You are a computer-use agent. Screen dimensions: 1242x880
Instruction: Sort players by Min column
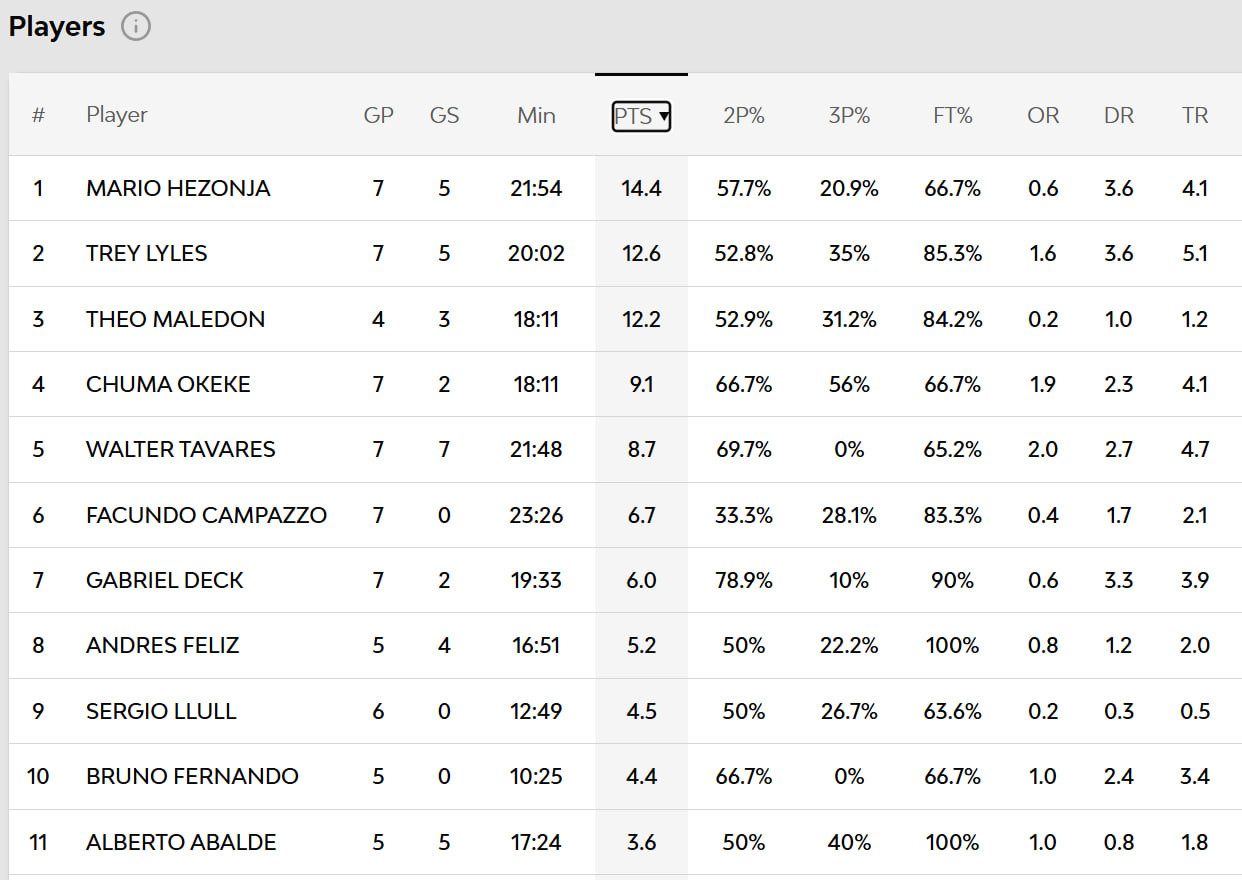click(x=536, y=116)
